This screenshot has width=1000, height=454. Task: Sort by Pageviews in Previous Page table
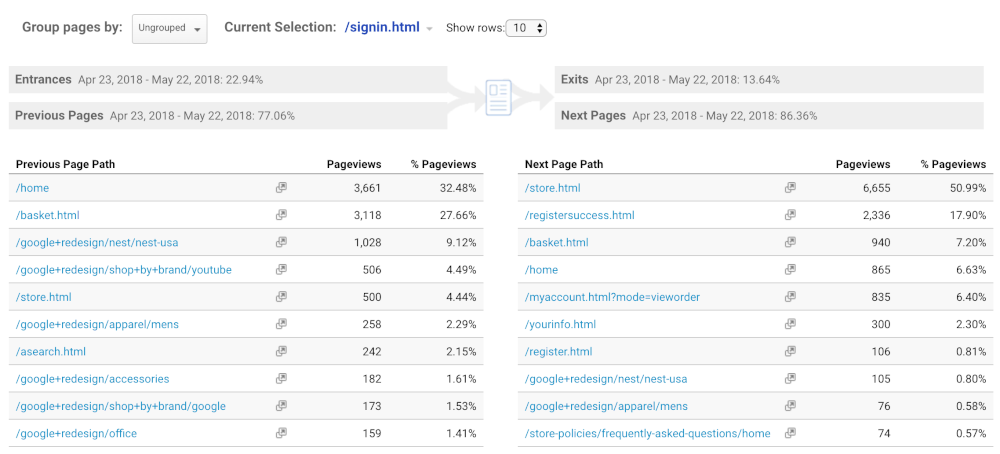(x=353, y=164)
